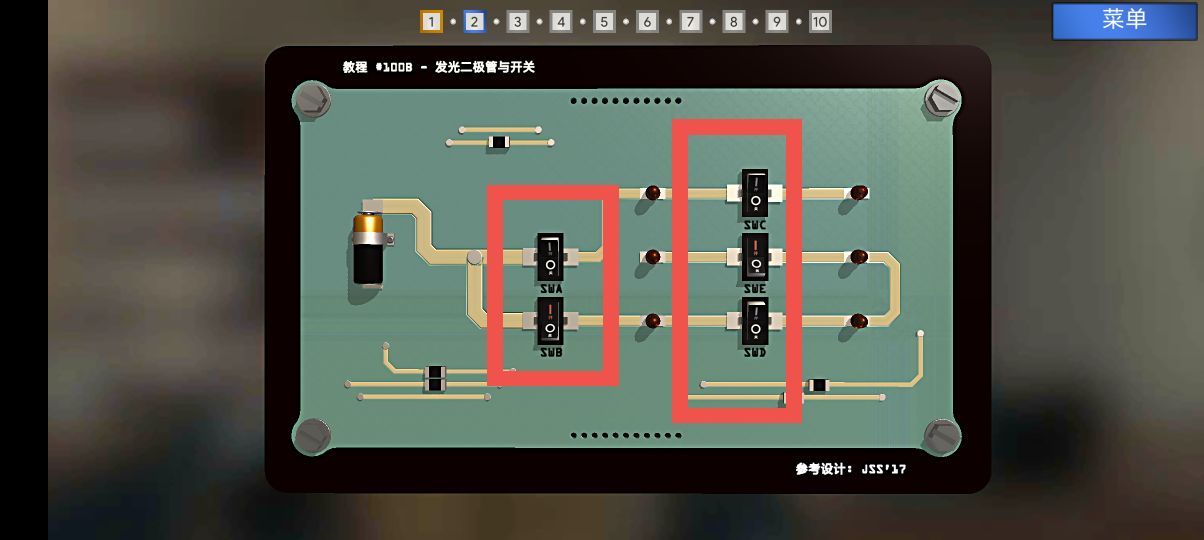The image size is (1204, 540).
Task: Go to level page 5
Action: (x=604, y=21)
